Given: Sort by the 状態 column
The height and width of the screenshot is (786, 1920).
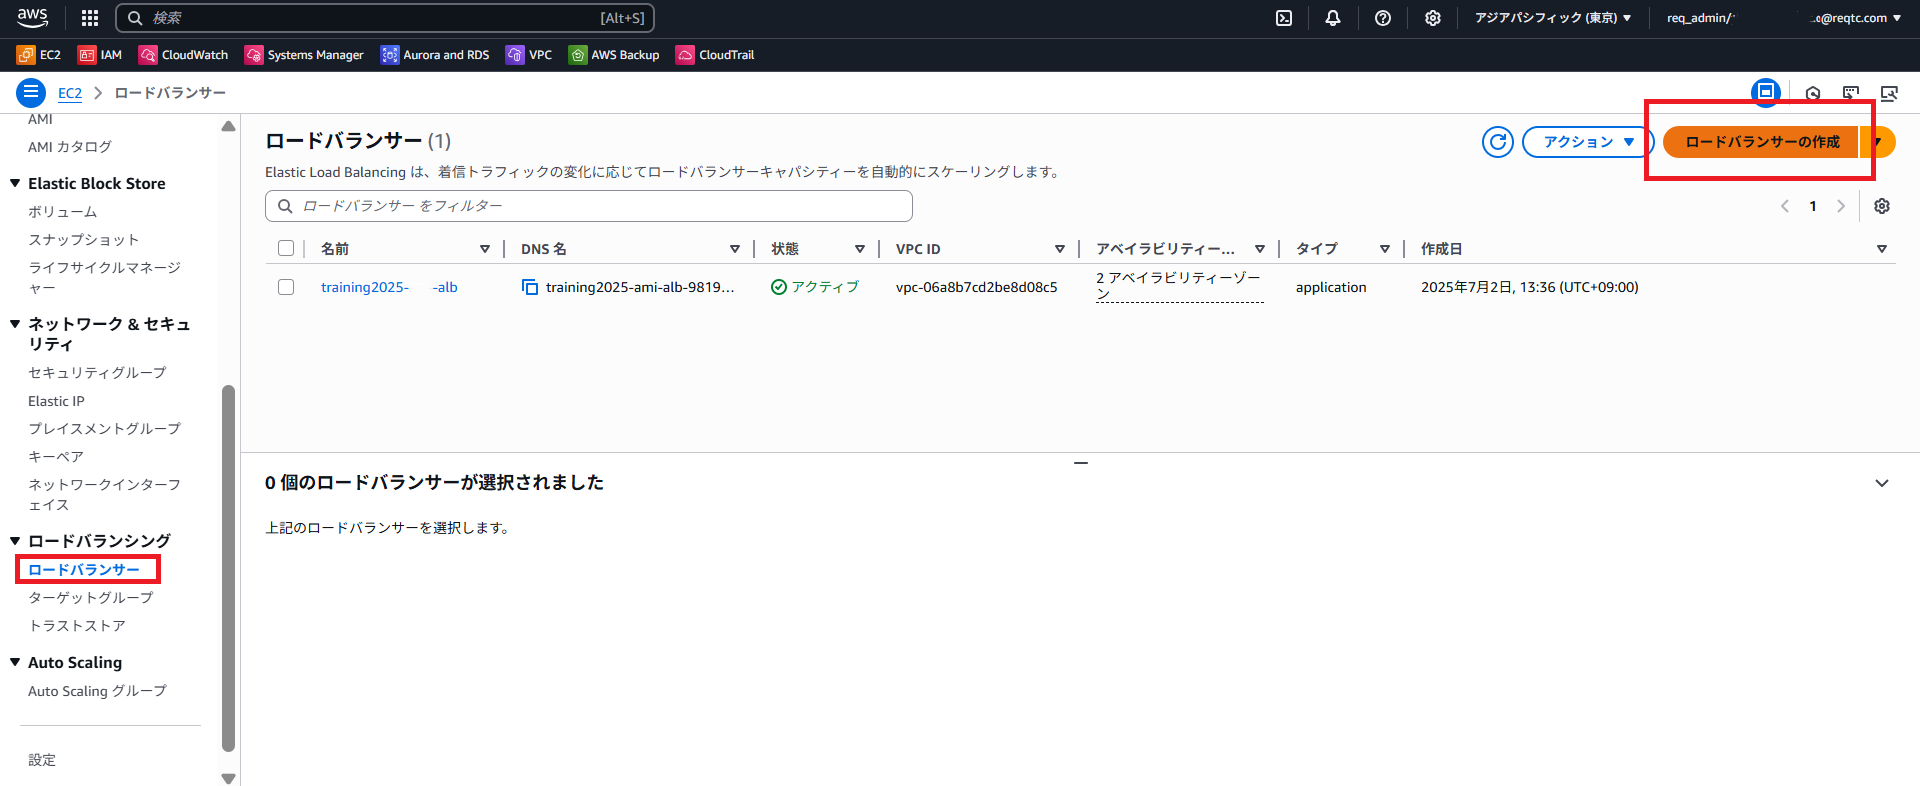Looking at the screenshot, I should pos(860,249).
